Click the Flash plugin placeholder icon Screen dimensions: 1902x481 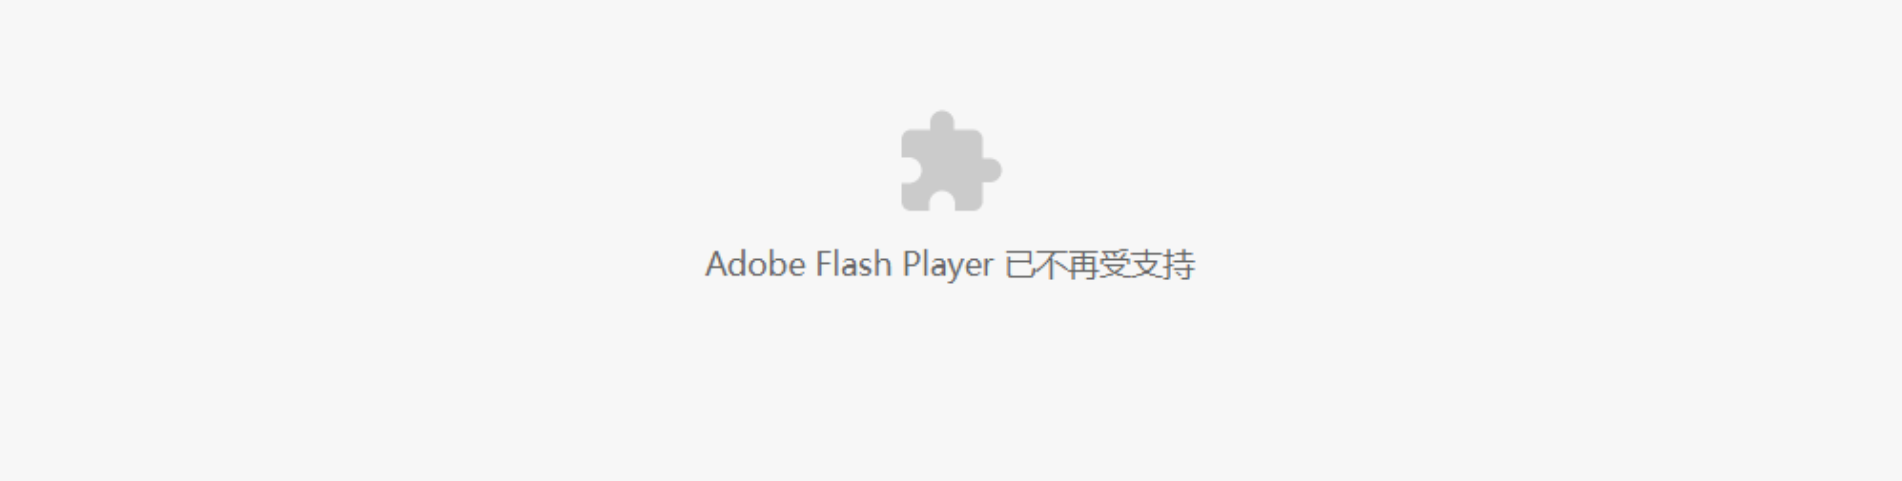pos(951,161)
